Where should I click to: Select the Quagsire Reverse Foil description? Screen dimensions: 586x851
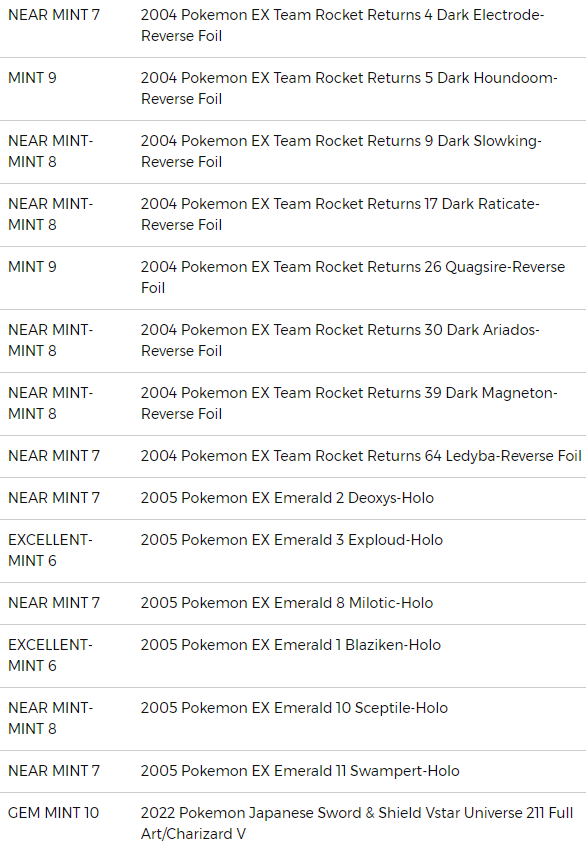353,277
